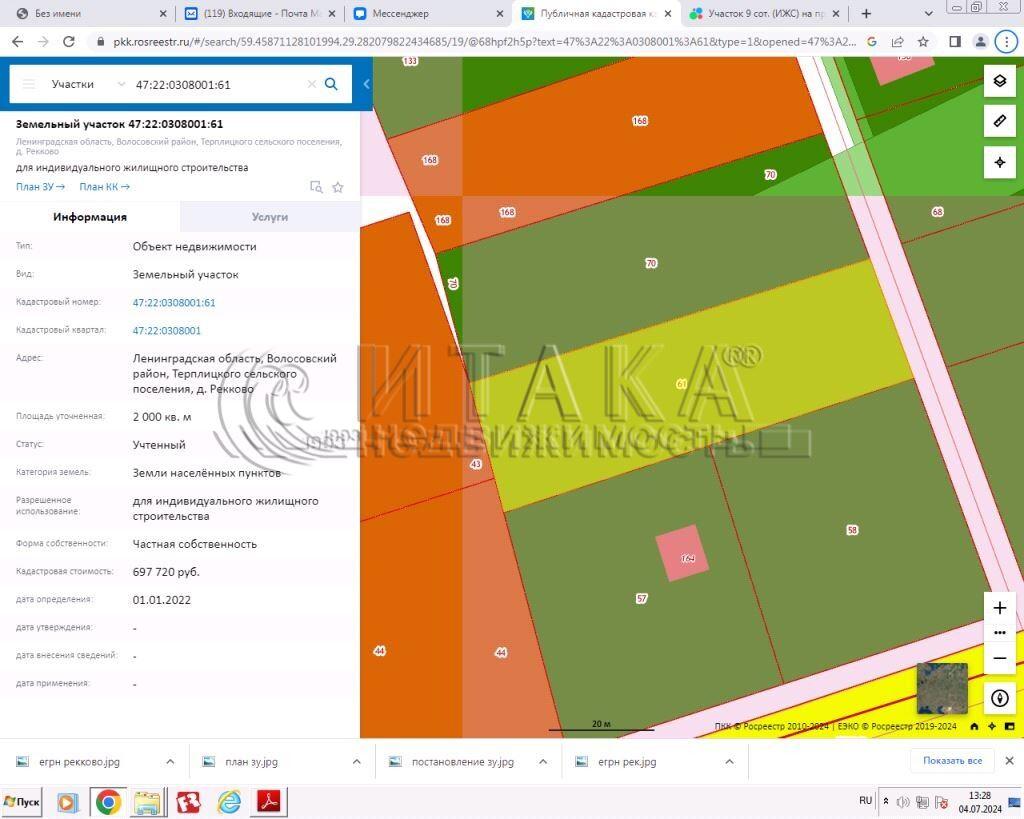
Task: Open downloaded file егрн рекково.jpg
Action: pos(79,762)
